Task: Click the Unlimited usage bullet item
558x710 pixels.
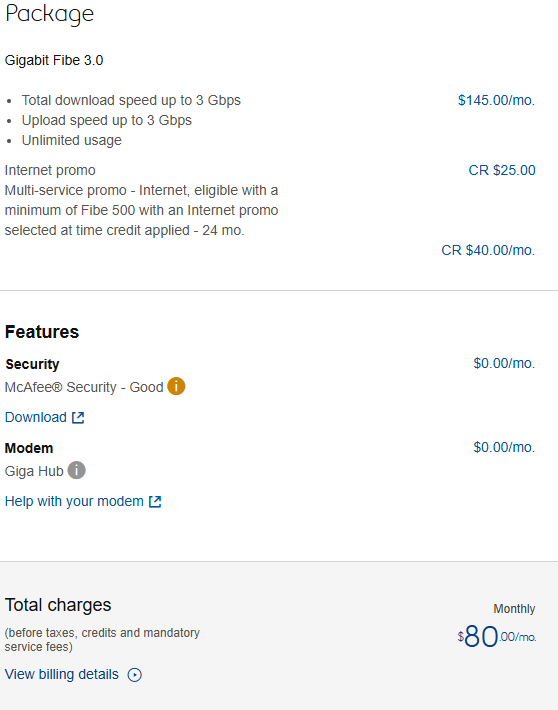Action: (x=72, y=140)
